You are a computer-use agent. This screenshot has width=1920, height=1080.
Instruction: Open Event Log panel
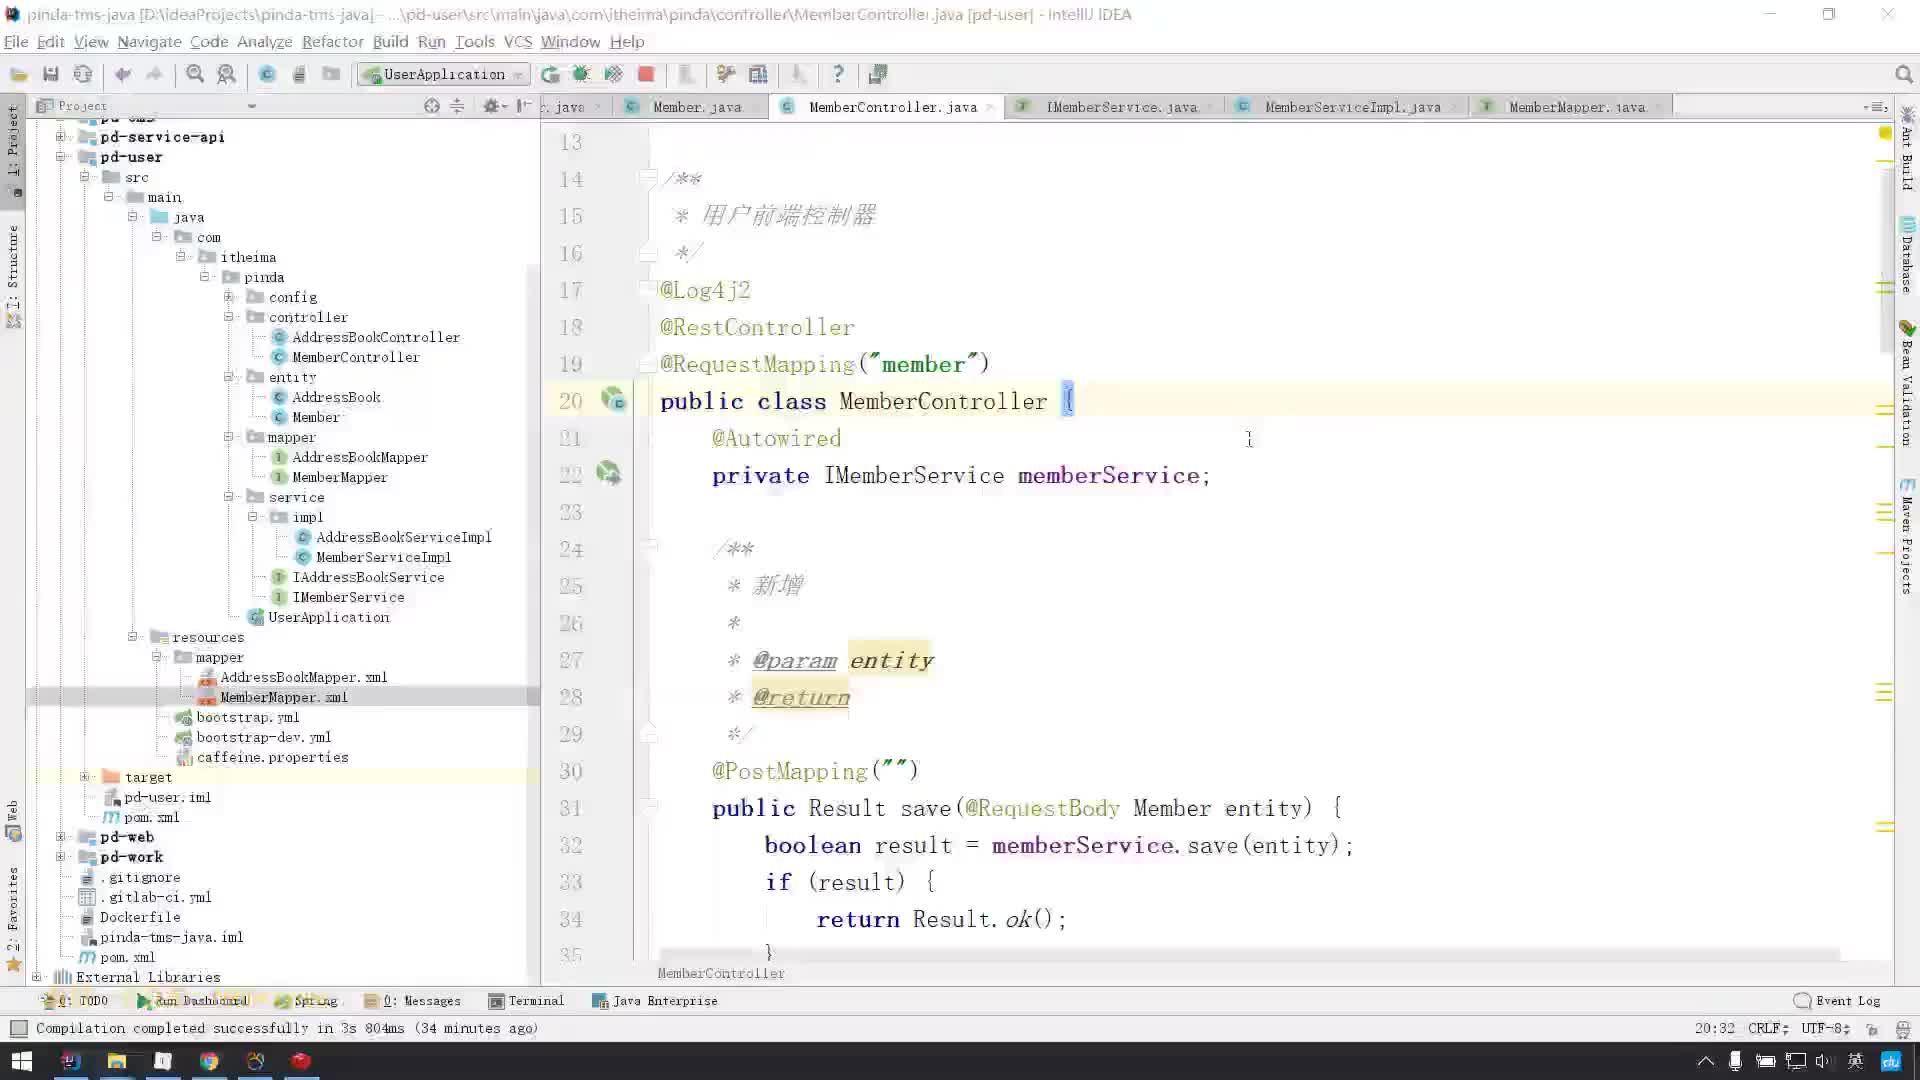1837,1001
